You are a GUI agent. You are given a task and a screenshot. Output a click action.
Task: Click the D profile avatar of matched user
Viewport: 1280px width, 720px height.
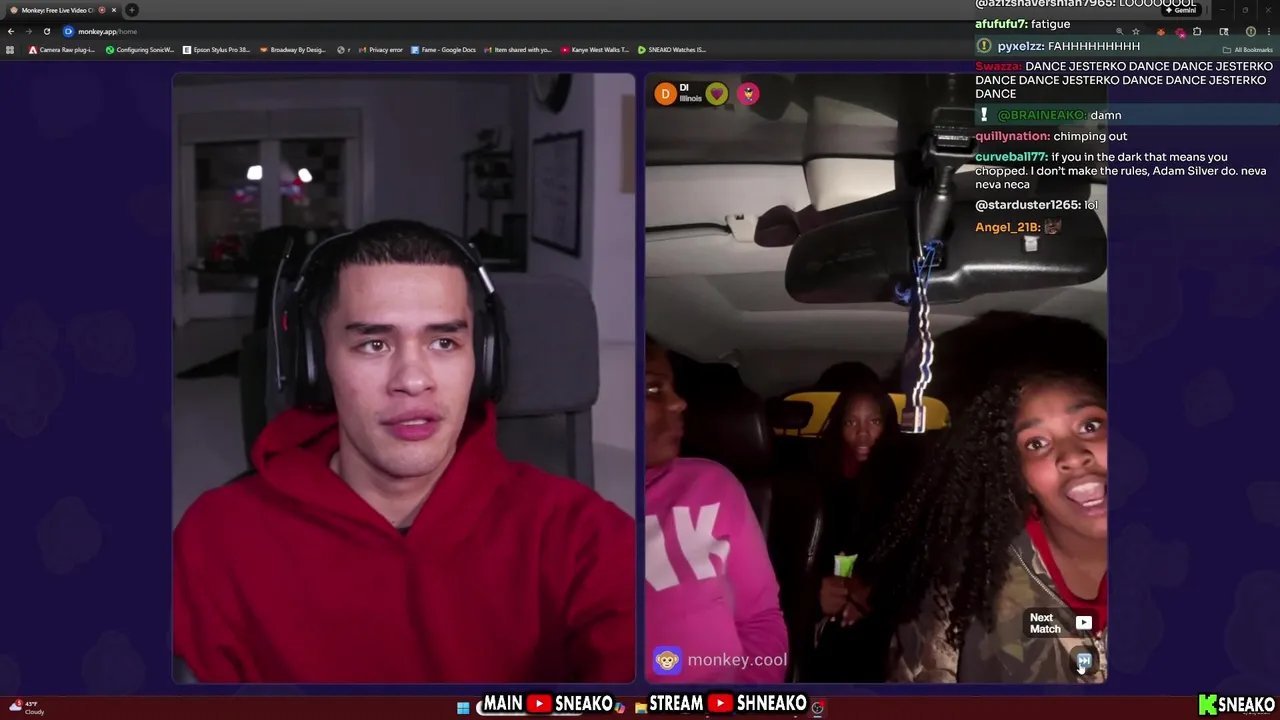(x=665, y=94)
